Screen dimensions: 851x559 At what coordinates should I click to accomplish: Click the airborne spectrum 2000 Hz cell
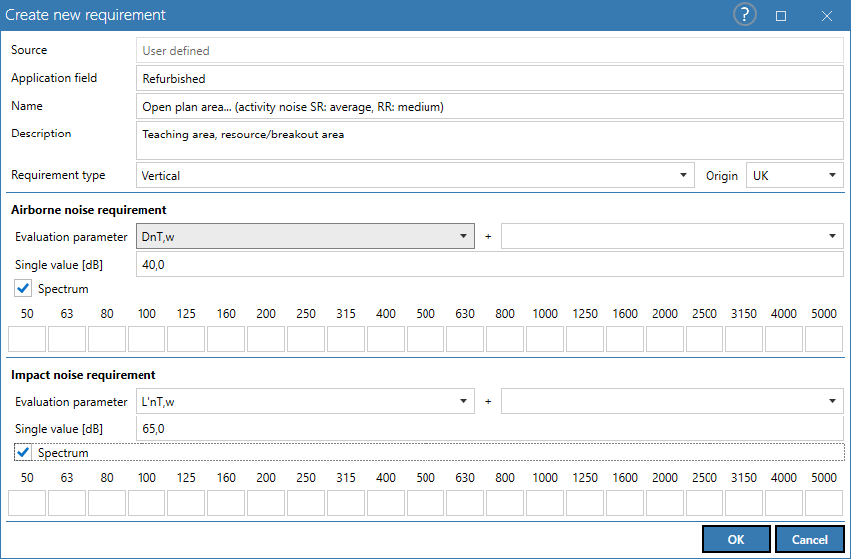pos(665,339)
